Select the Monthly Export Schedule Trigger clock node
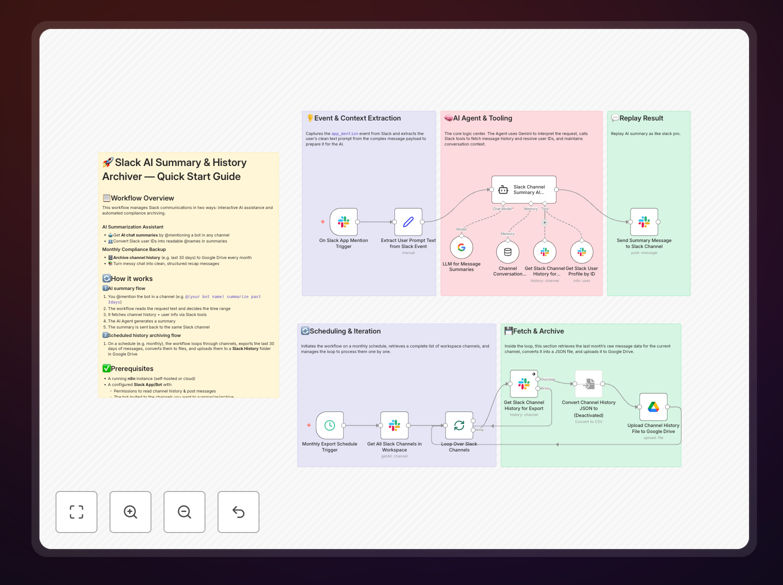This screenshot has height=585, width=783. click(330, 425)
